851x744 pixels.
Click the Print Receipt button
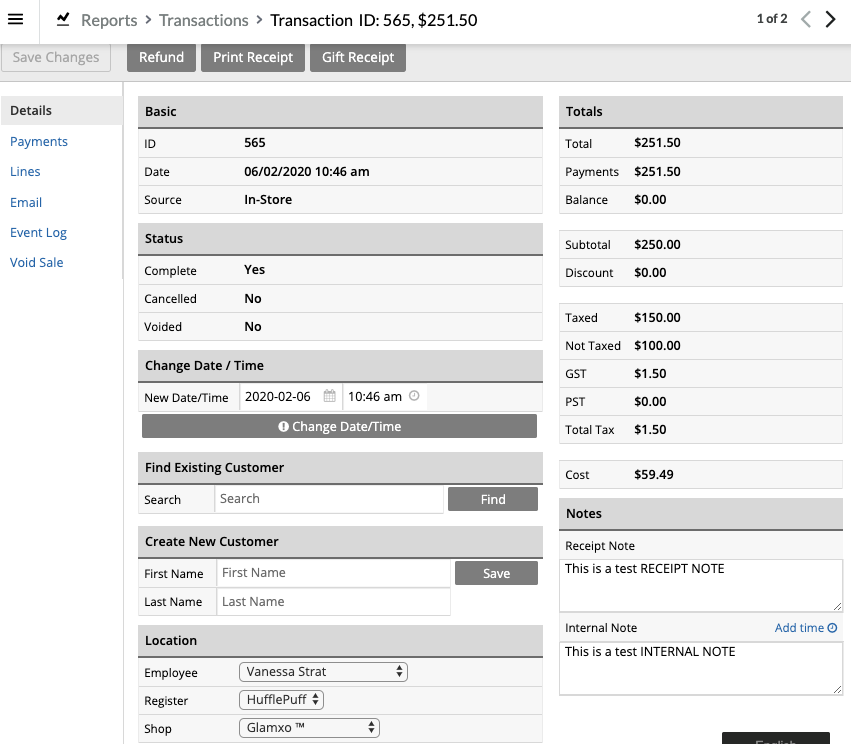point(253,58)
